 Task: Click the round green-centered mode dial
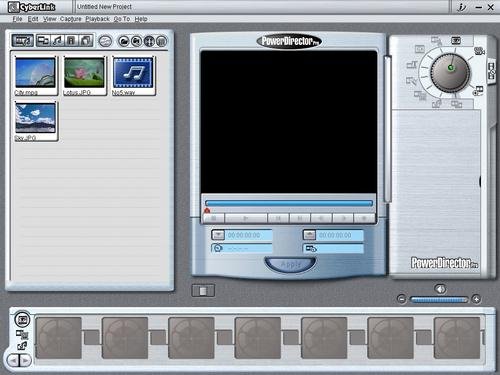coord(450,73)
